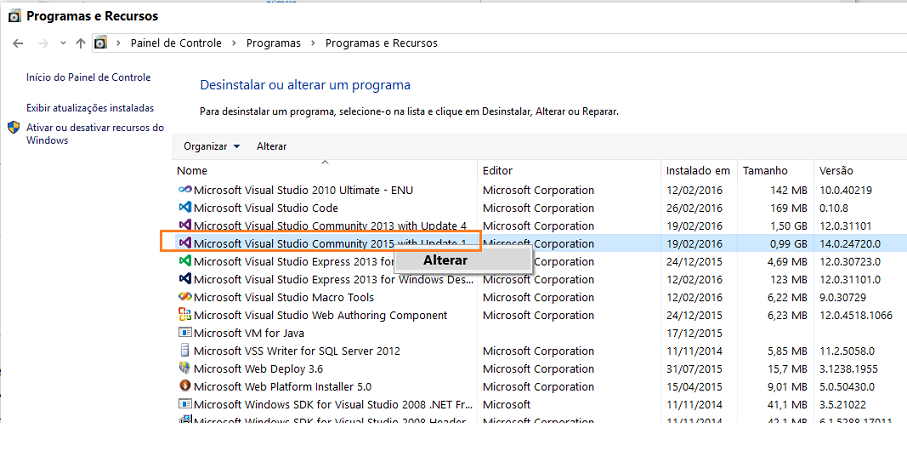Click the control panel icon in address bar
Screen dimensions: 907x468
pyautogui.click(x=101, y=43)
